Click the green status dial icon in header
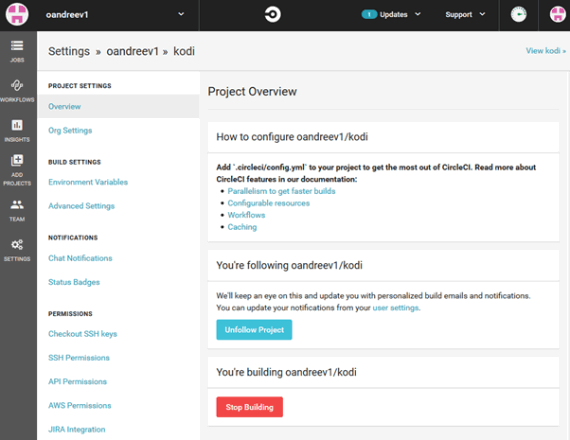The image size is (570, 440). (x=519, y=15)
